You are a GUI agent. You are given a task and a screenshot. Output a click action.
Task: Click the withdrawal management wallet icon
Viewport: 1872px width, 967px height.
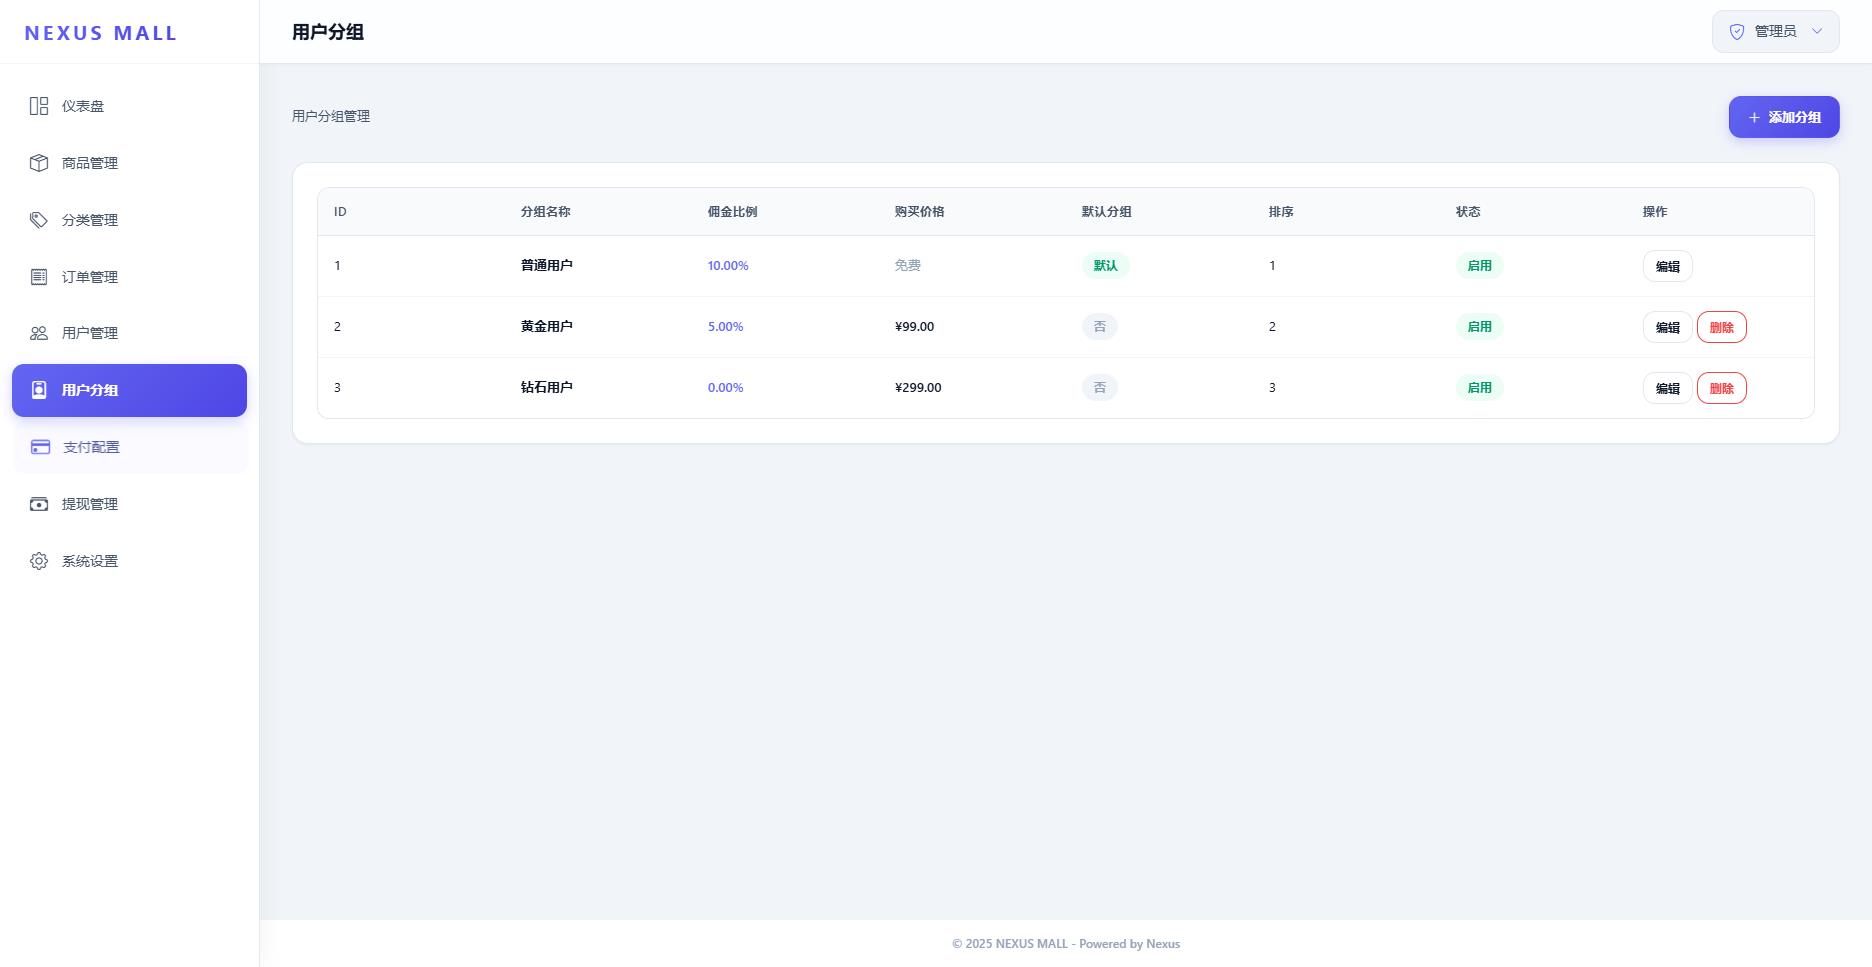pyautogui.click(x=39, y=504)
